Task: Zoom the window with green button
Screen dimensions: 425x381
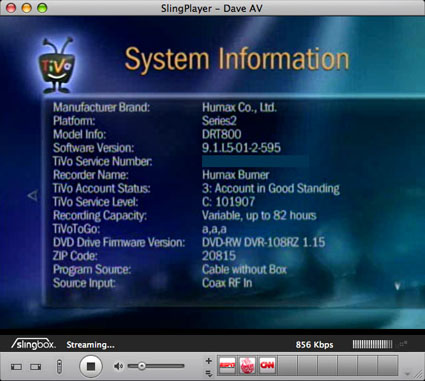Action: pyautogui.click(x=42, y=8)
